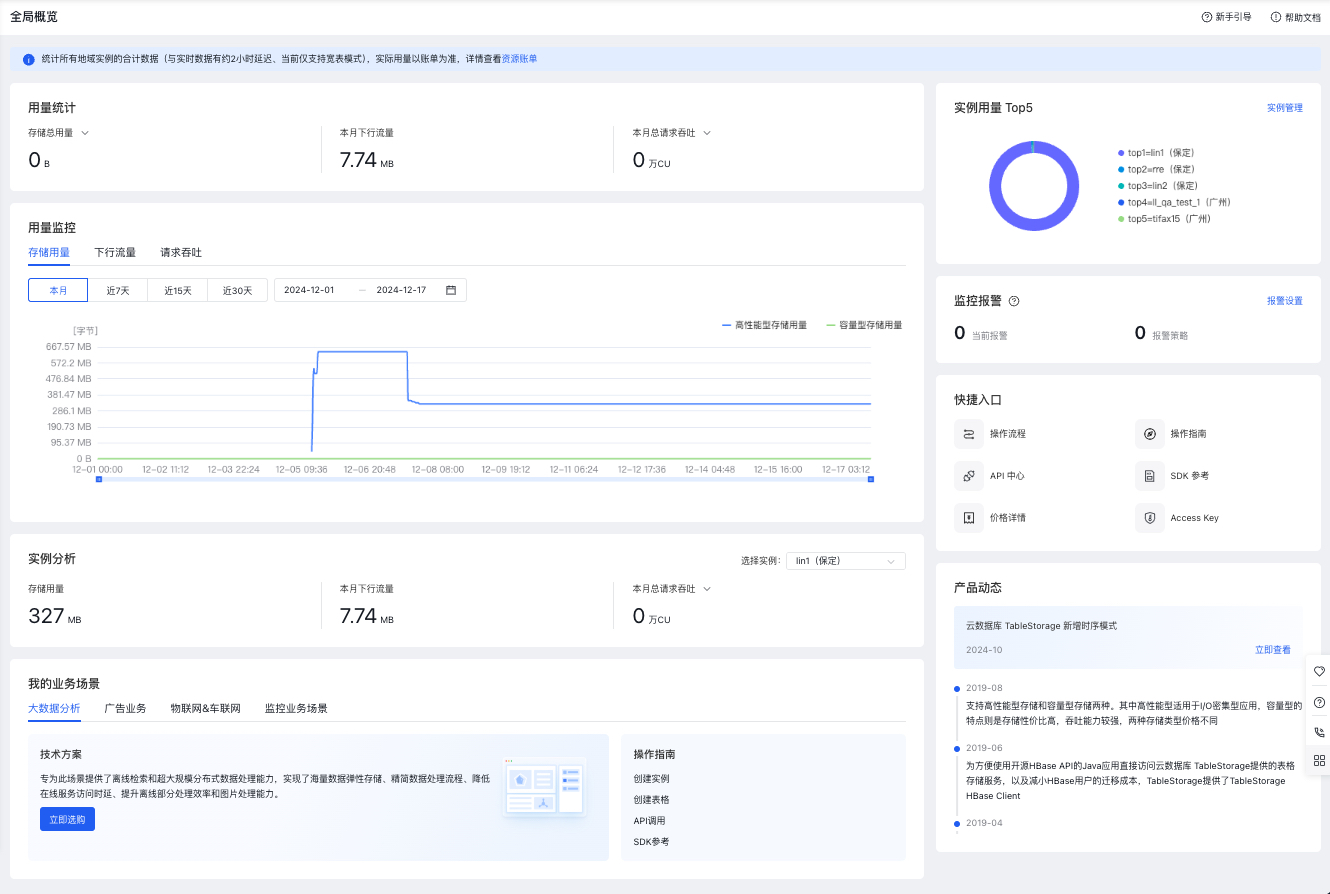Open 选择实例 lin1 dropdown
Screen dimensions: 1330x894
(846, 561)
